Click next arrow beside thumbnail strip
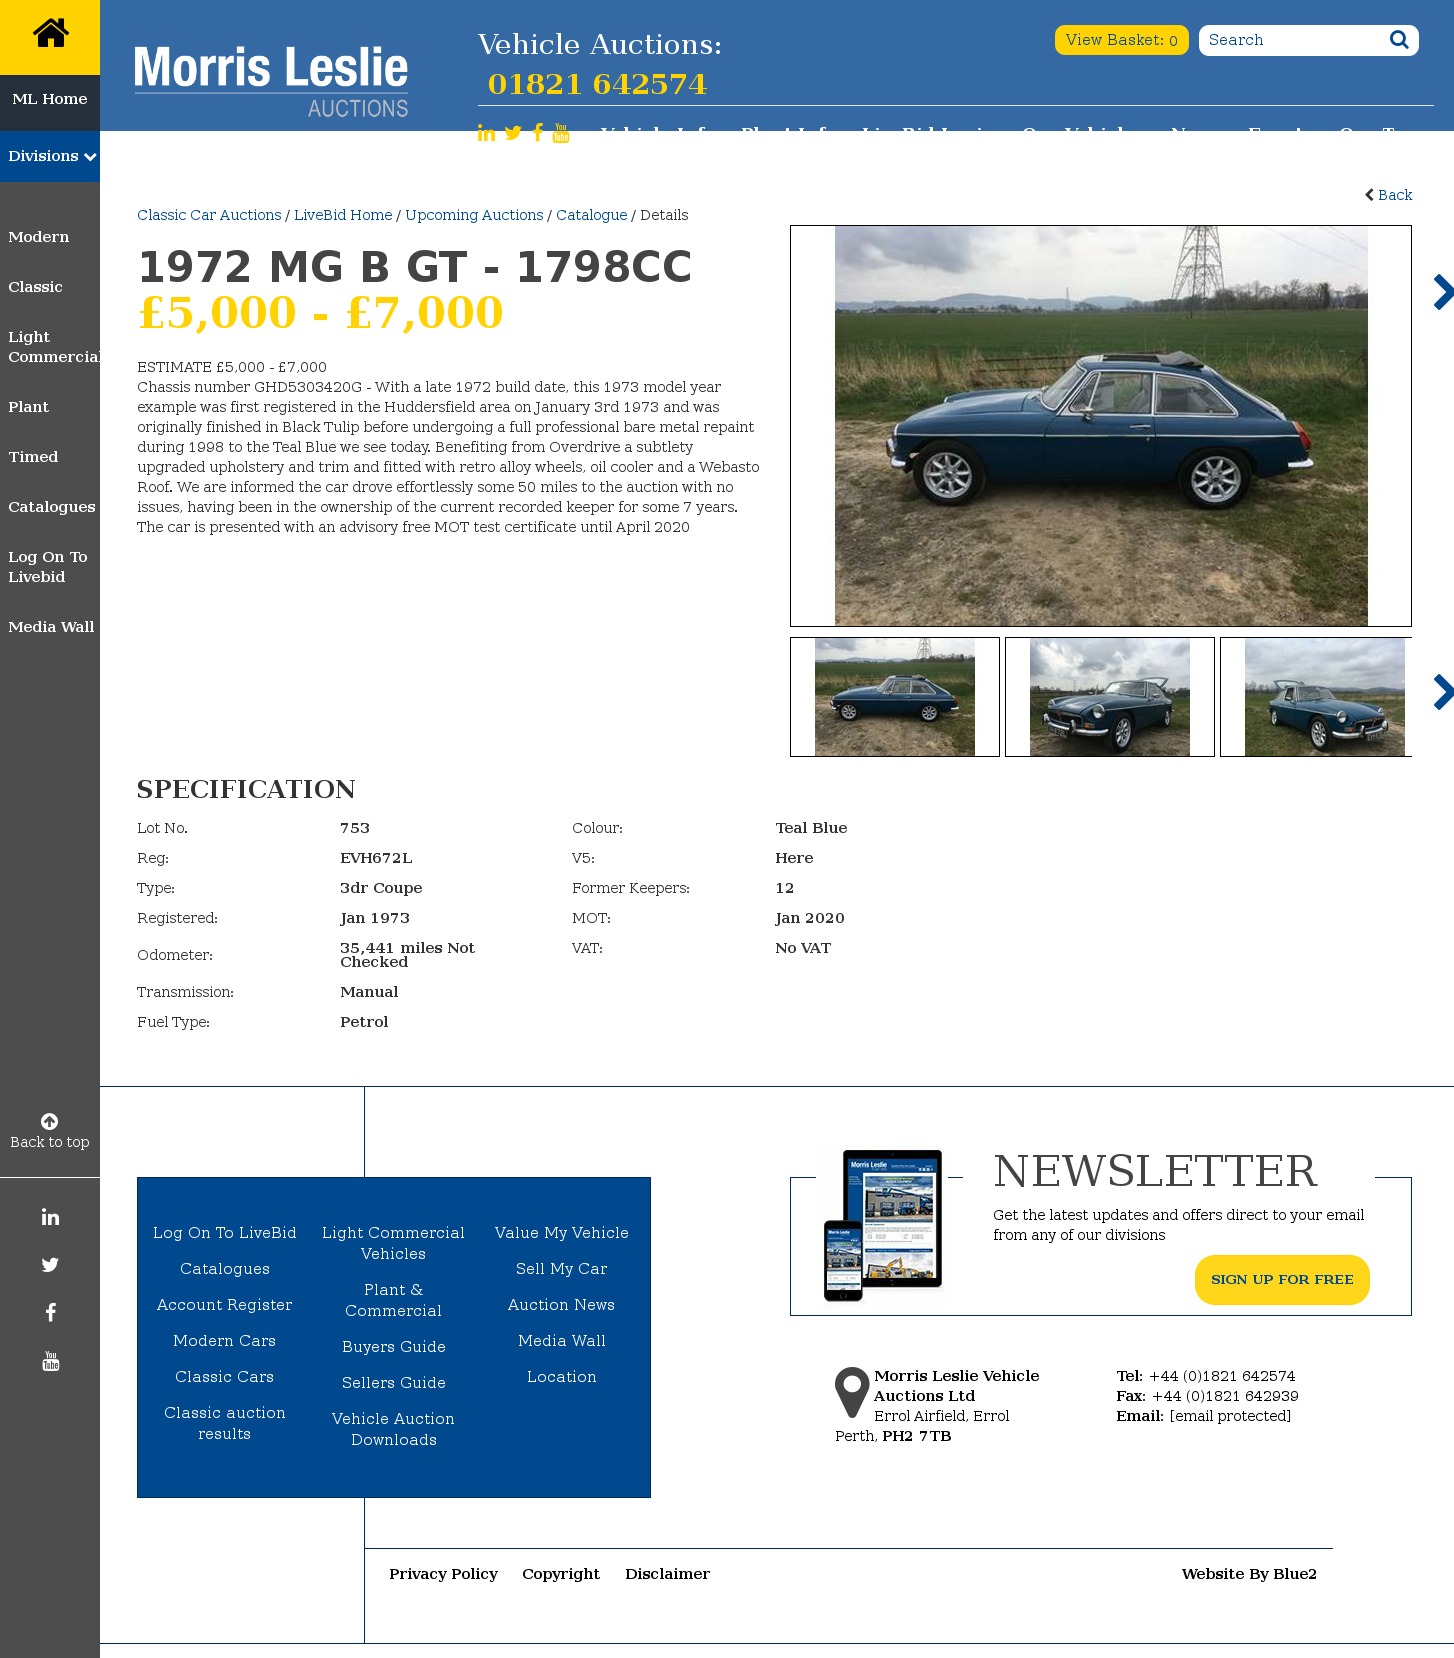 [1443, 692]
